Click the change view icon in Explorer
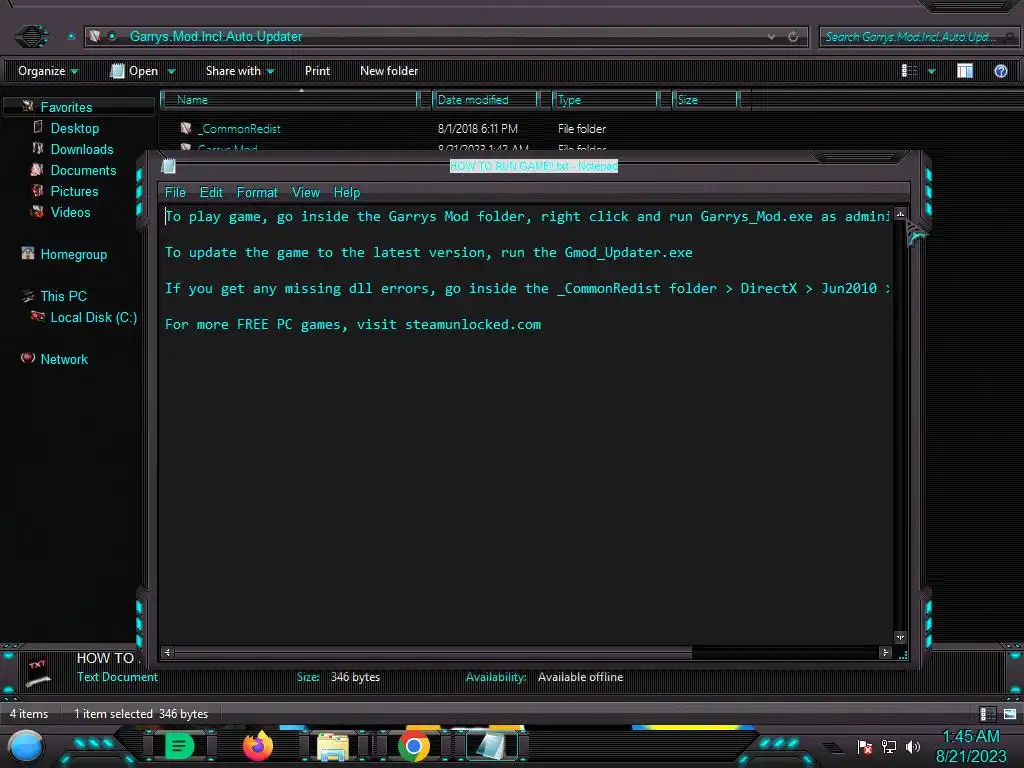The image size is (1024, 768). (909, 71)
